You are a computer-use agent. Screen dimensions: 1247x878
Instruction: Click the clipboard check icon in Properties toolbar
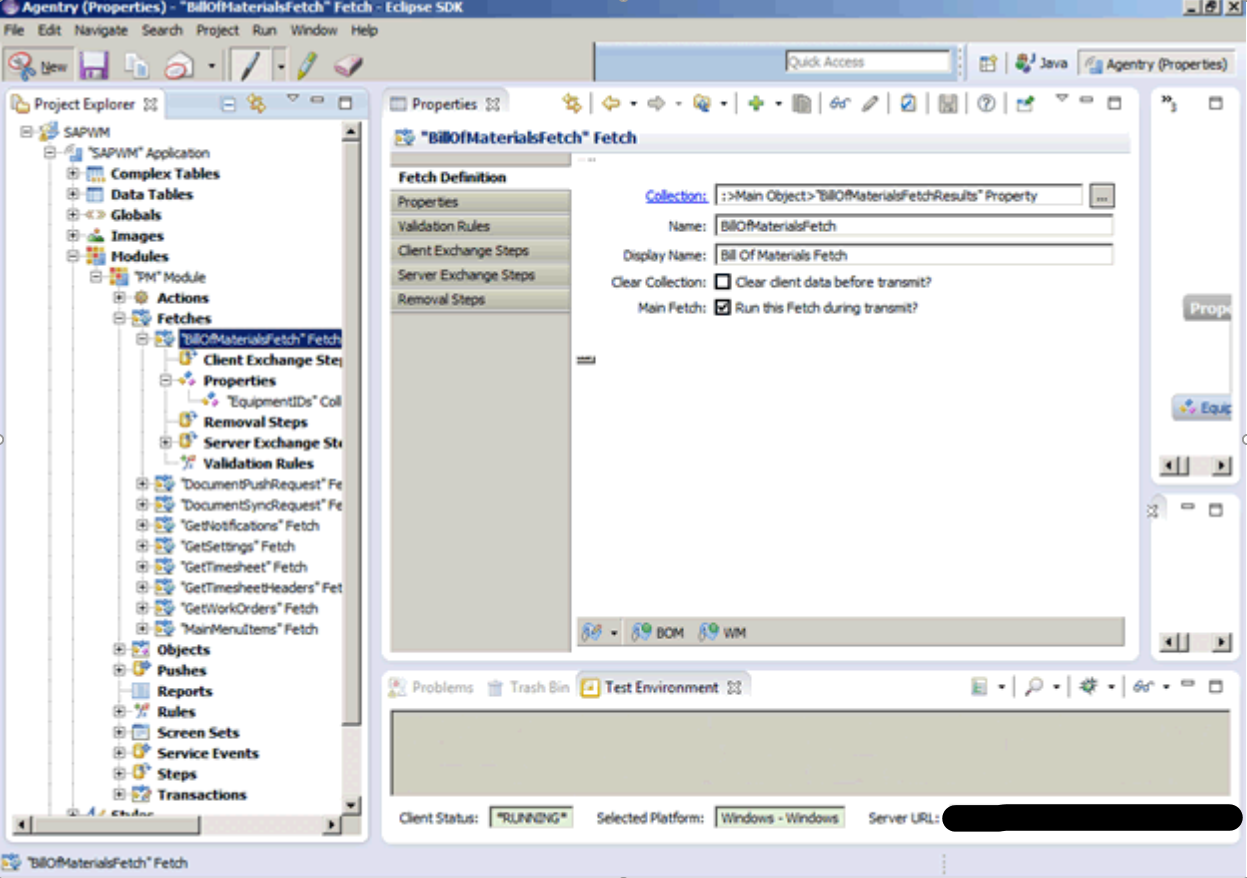pyautogui.click(x=908, y=103)
